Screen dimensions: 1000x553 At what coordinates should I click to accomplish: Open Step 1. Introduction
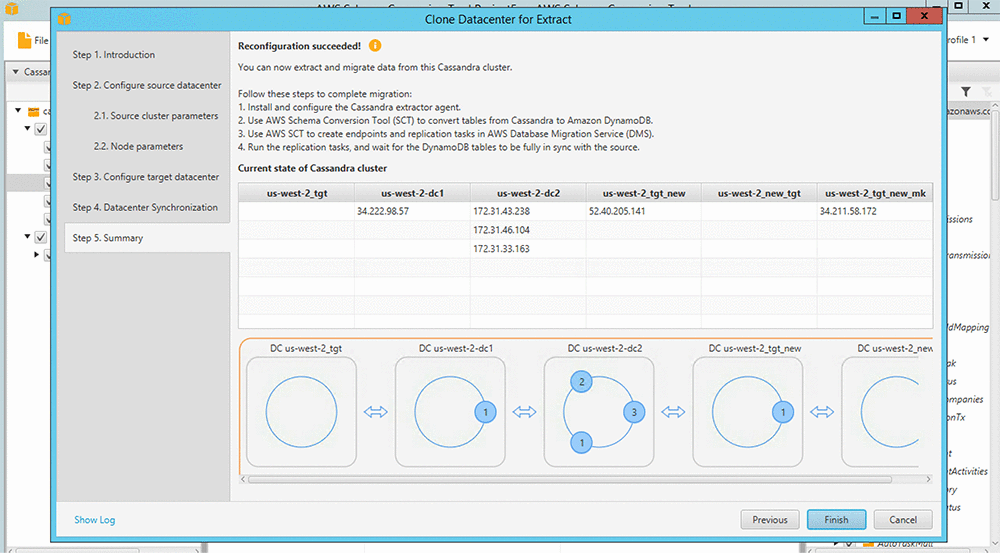[114, 55]
